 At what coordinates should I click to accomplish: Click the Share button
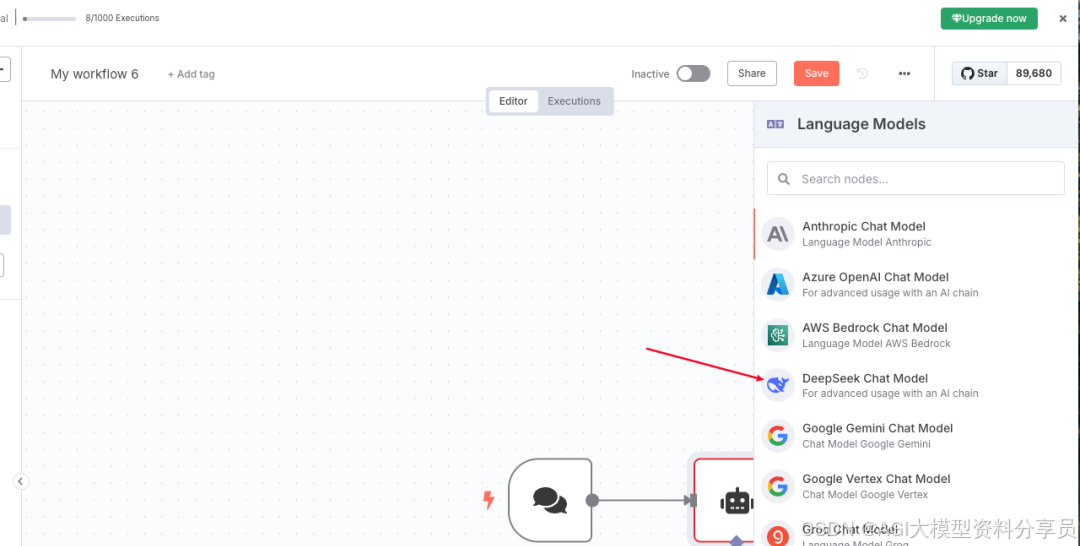pos(751,73)
